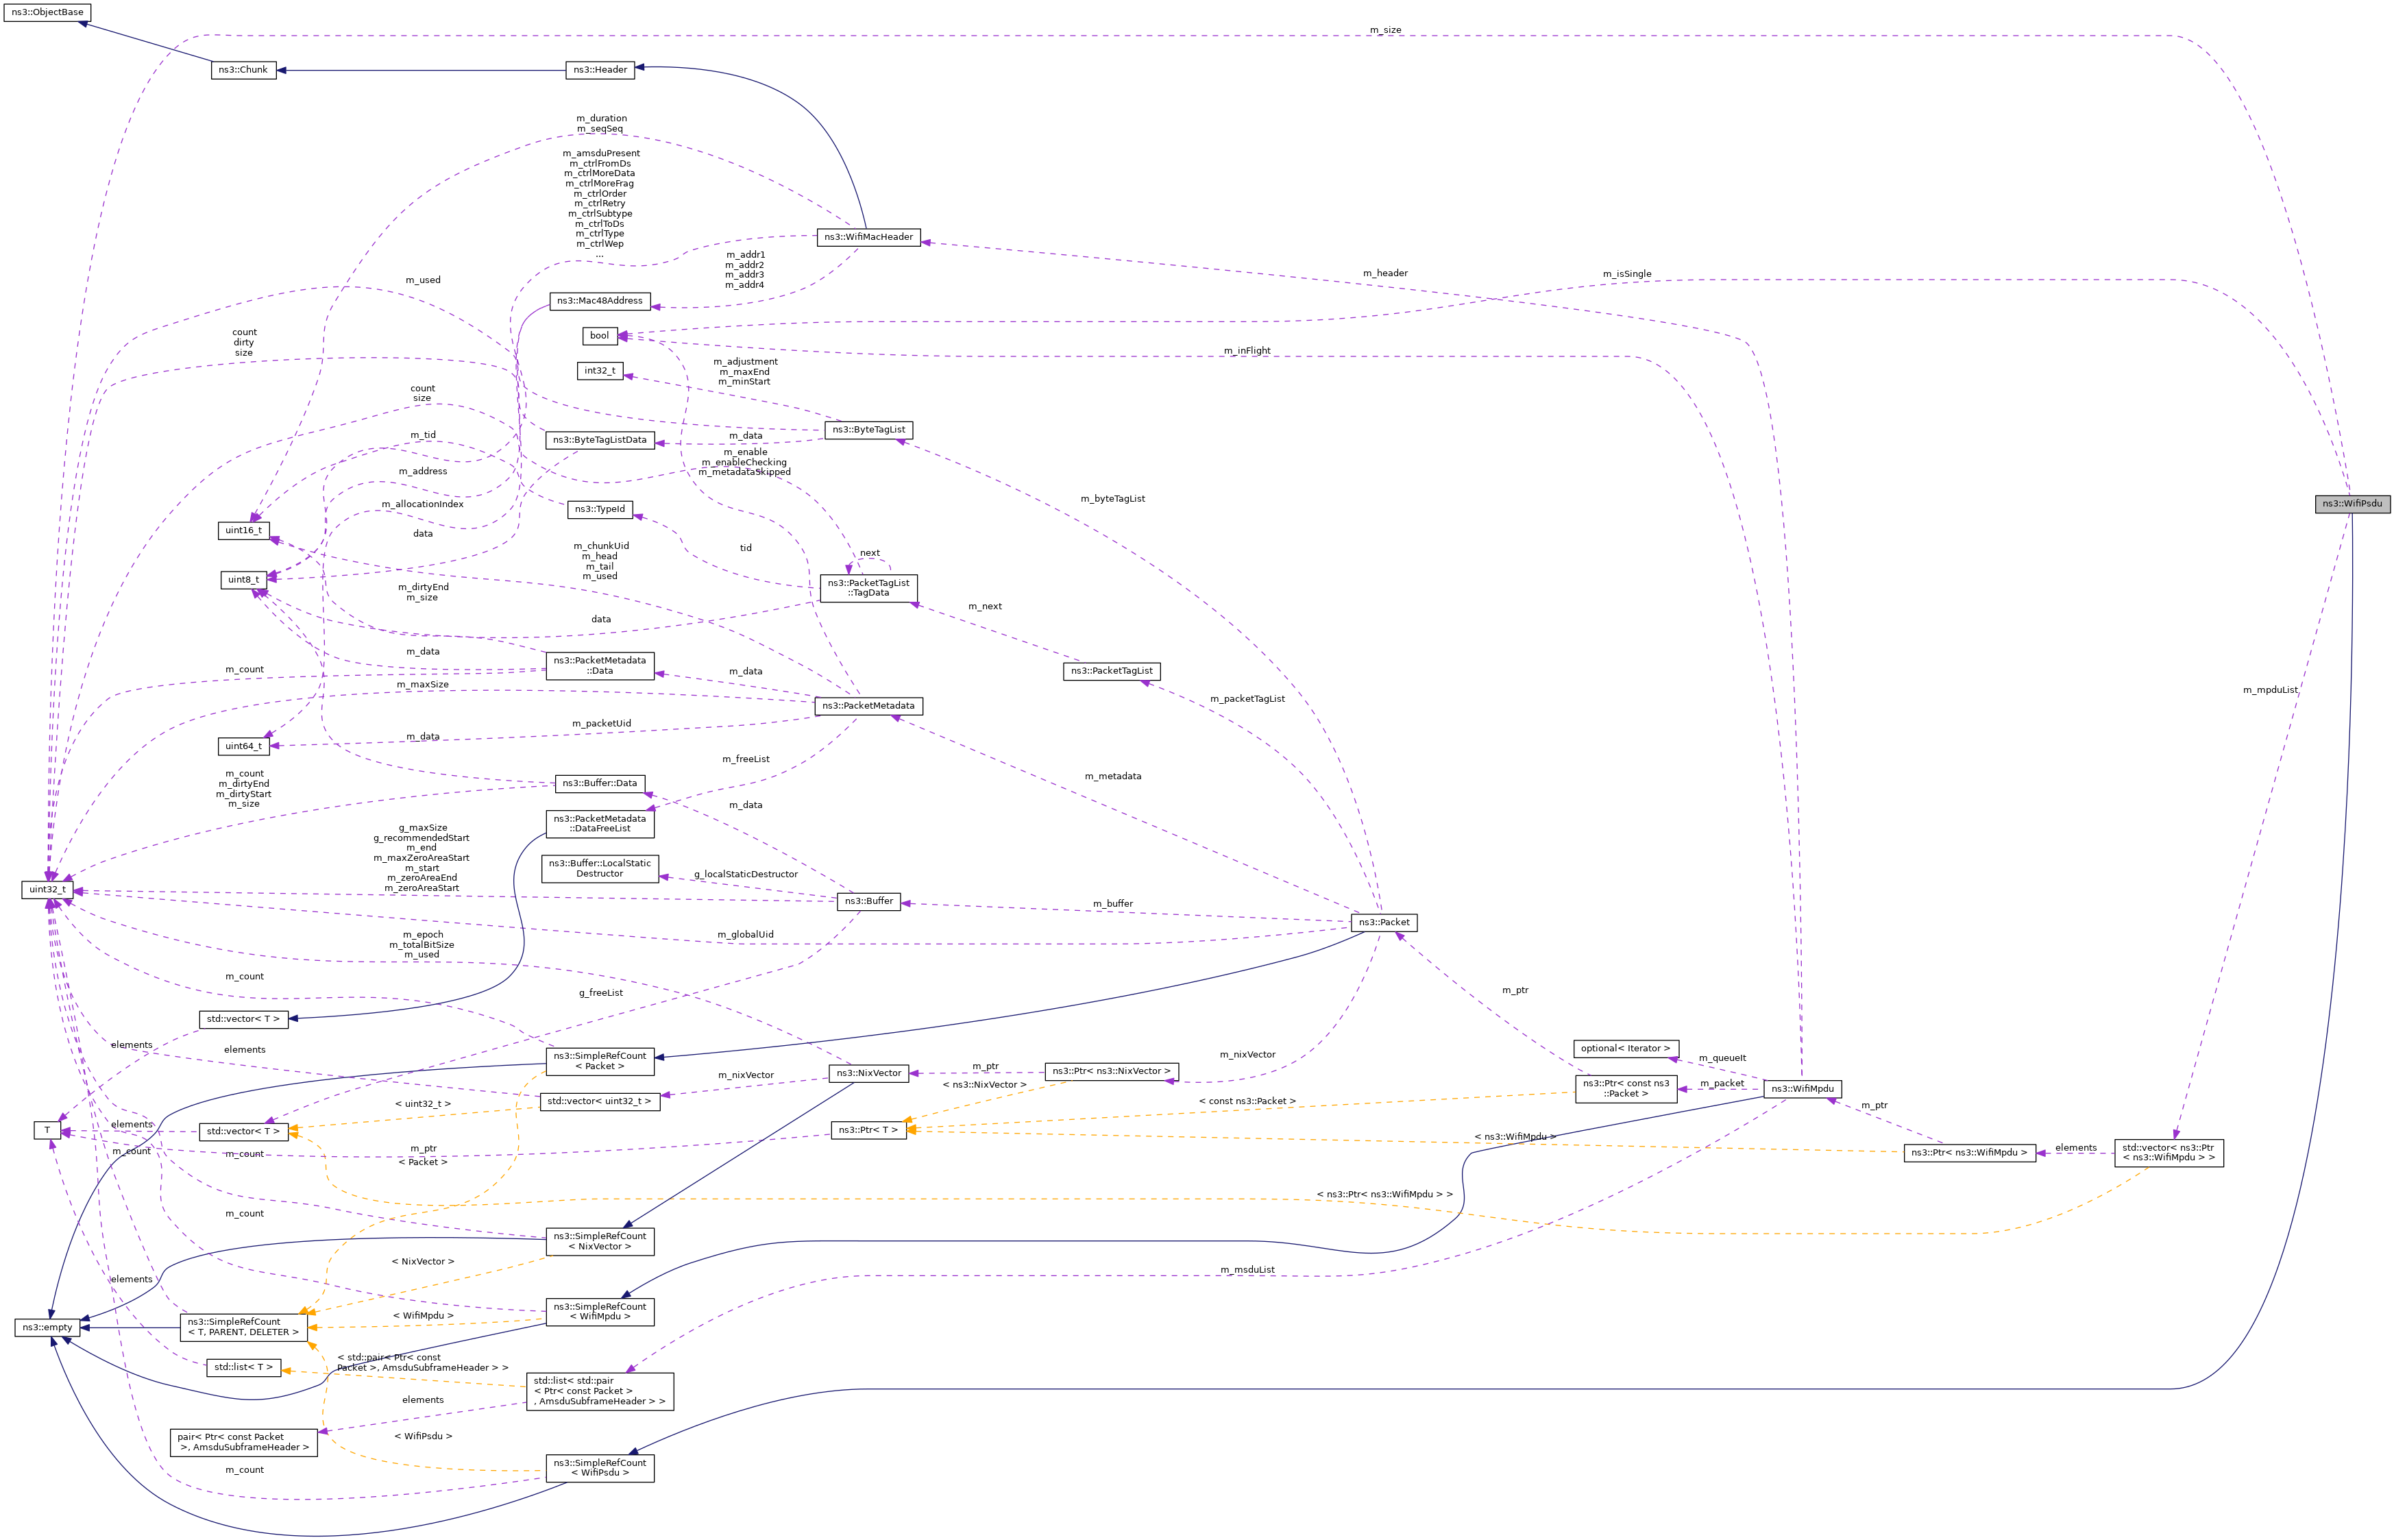Image resolution: width=2394 pixels, height=1540 pixels.
Task: Open the ns3::Packet class node
Action: [x=1383, y=923]
